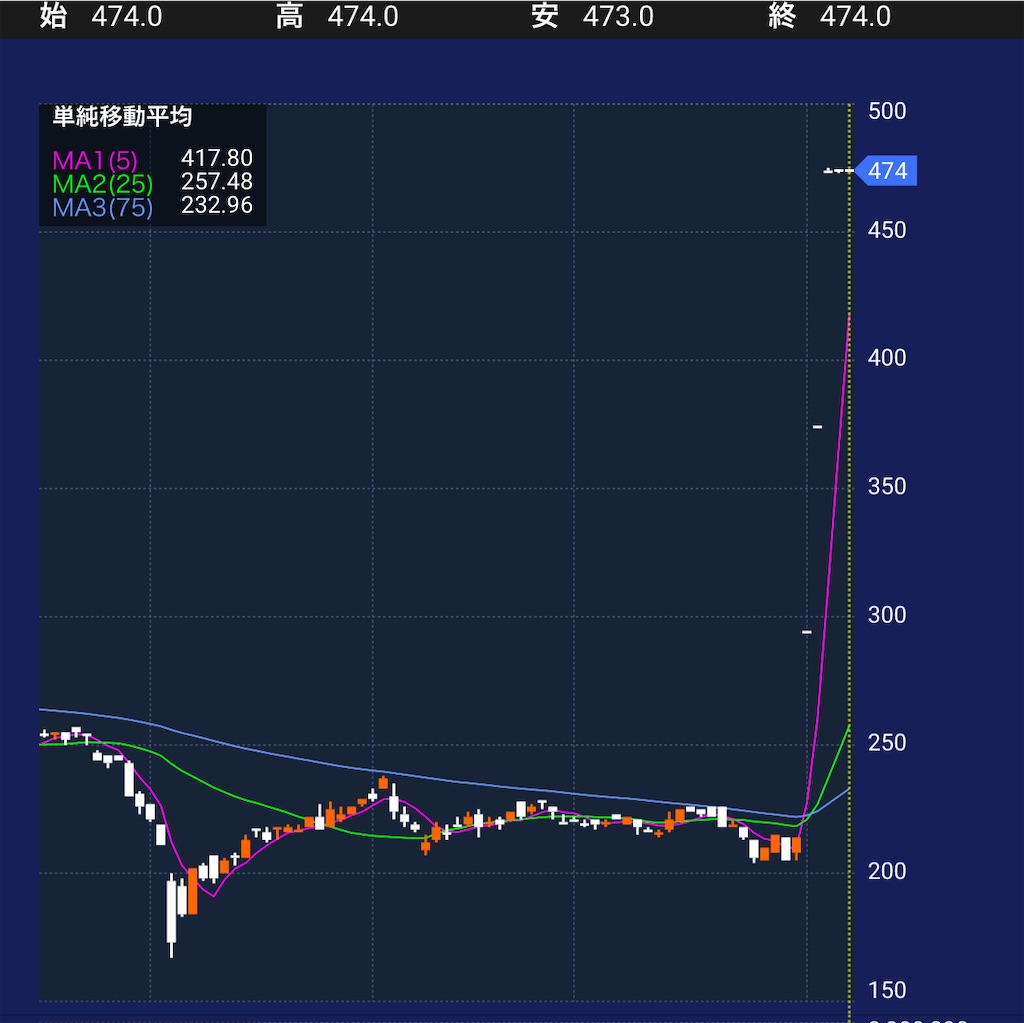Image resolution: width=1024 pixels, height=1023 pixels.
Task: Click the opening price 始 474.0
Action: tap(101, 16)
